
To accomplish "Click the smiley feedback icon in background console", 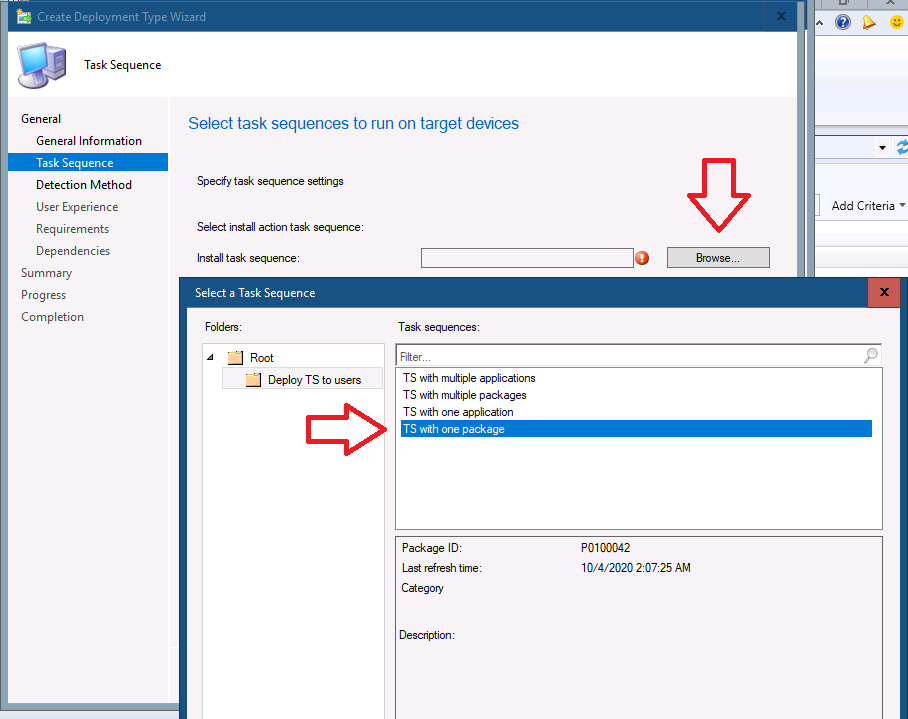I will coord(896,23).
